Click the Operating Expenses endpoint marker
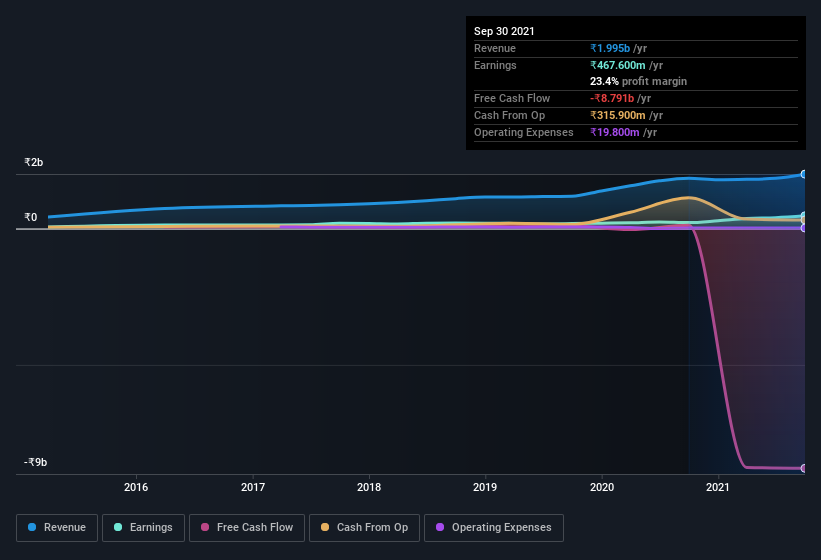Viewport: 821px width, 560px height. [803, 228]
